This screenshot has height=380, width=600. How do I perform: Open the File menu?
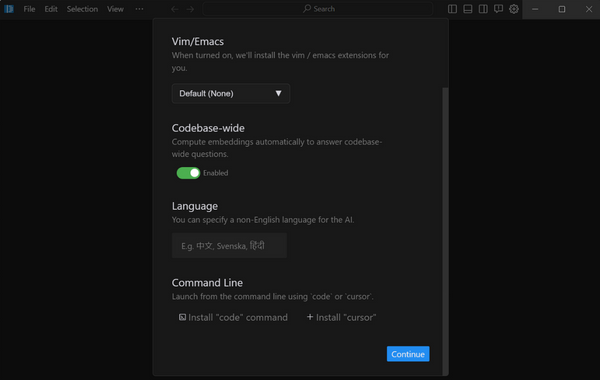point(29,9)
